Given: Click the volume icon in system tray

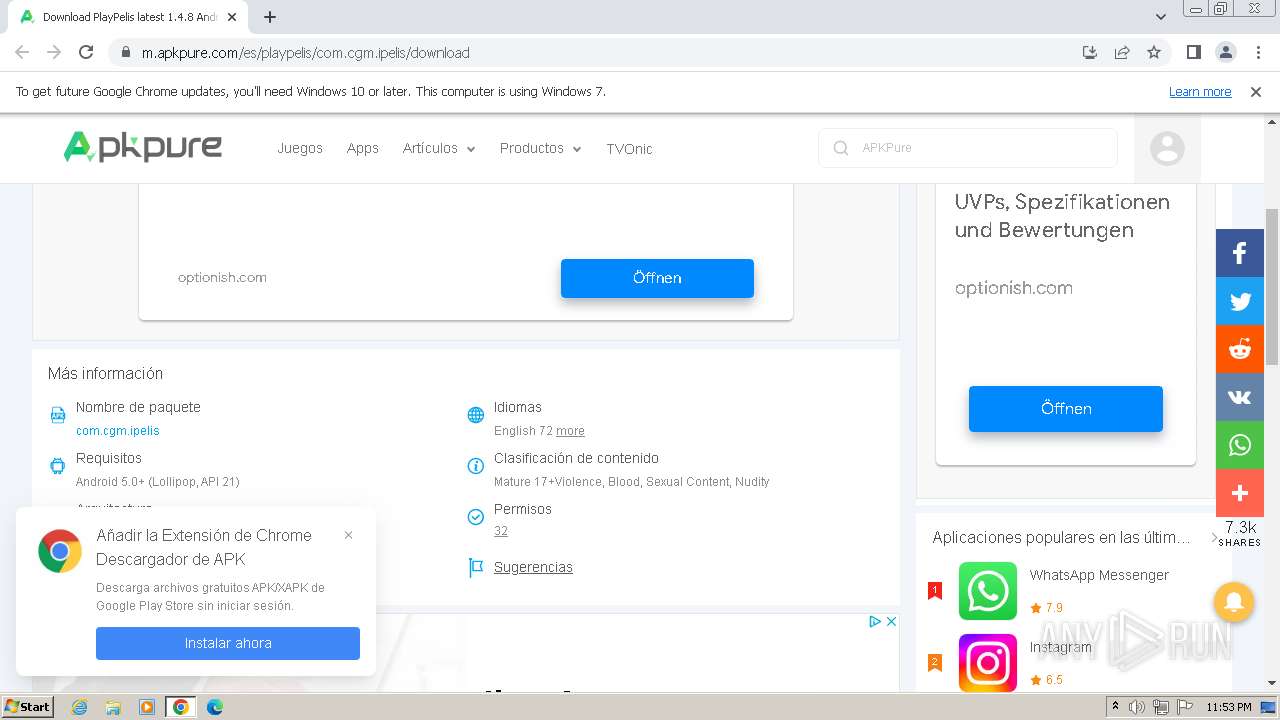Looking at the screenshot, I should pyautogui.click(x=1137, y=707).
